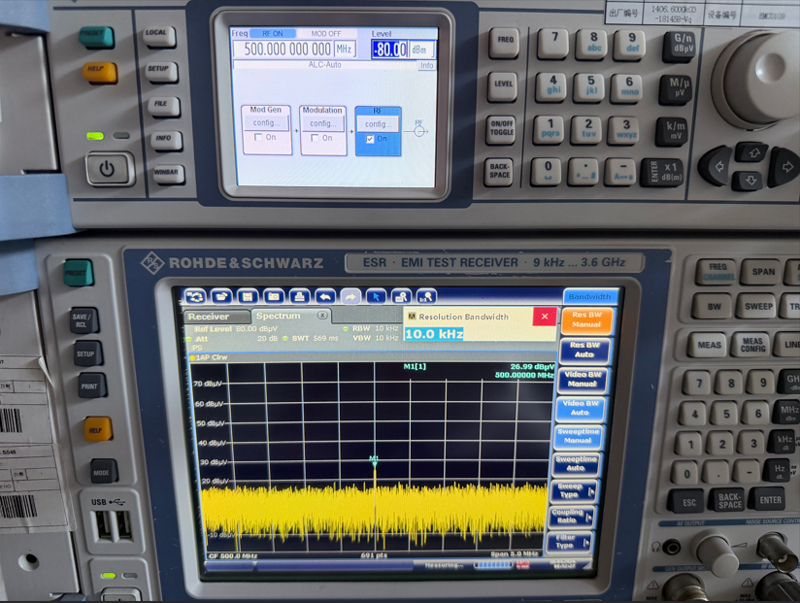Enable the Modulation On checkbox
The height and width of the screenshot is (603, 800).
(x=315, y=138)
